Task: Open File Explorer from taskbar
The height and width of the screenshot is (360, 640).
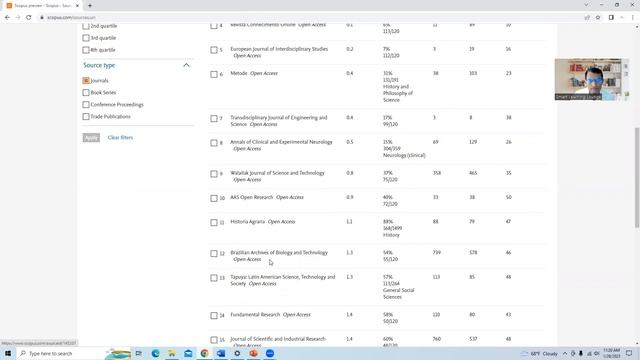Action: [172, 353]
